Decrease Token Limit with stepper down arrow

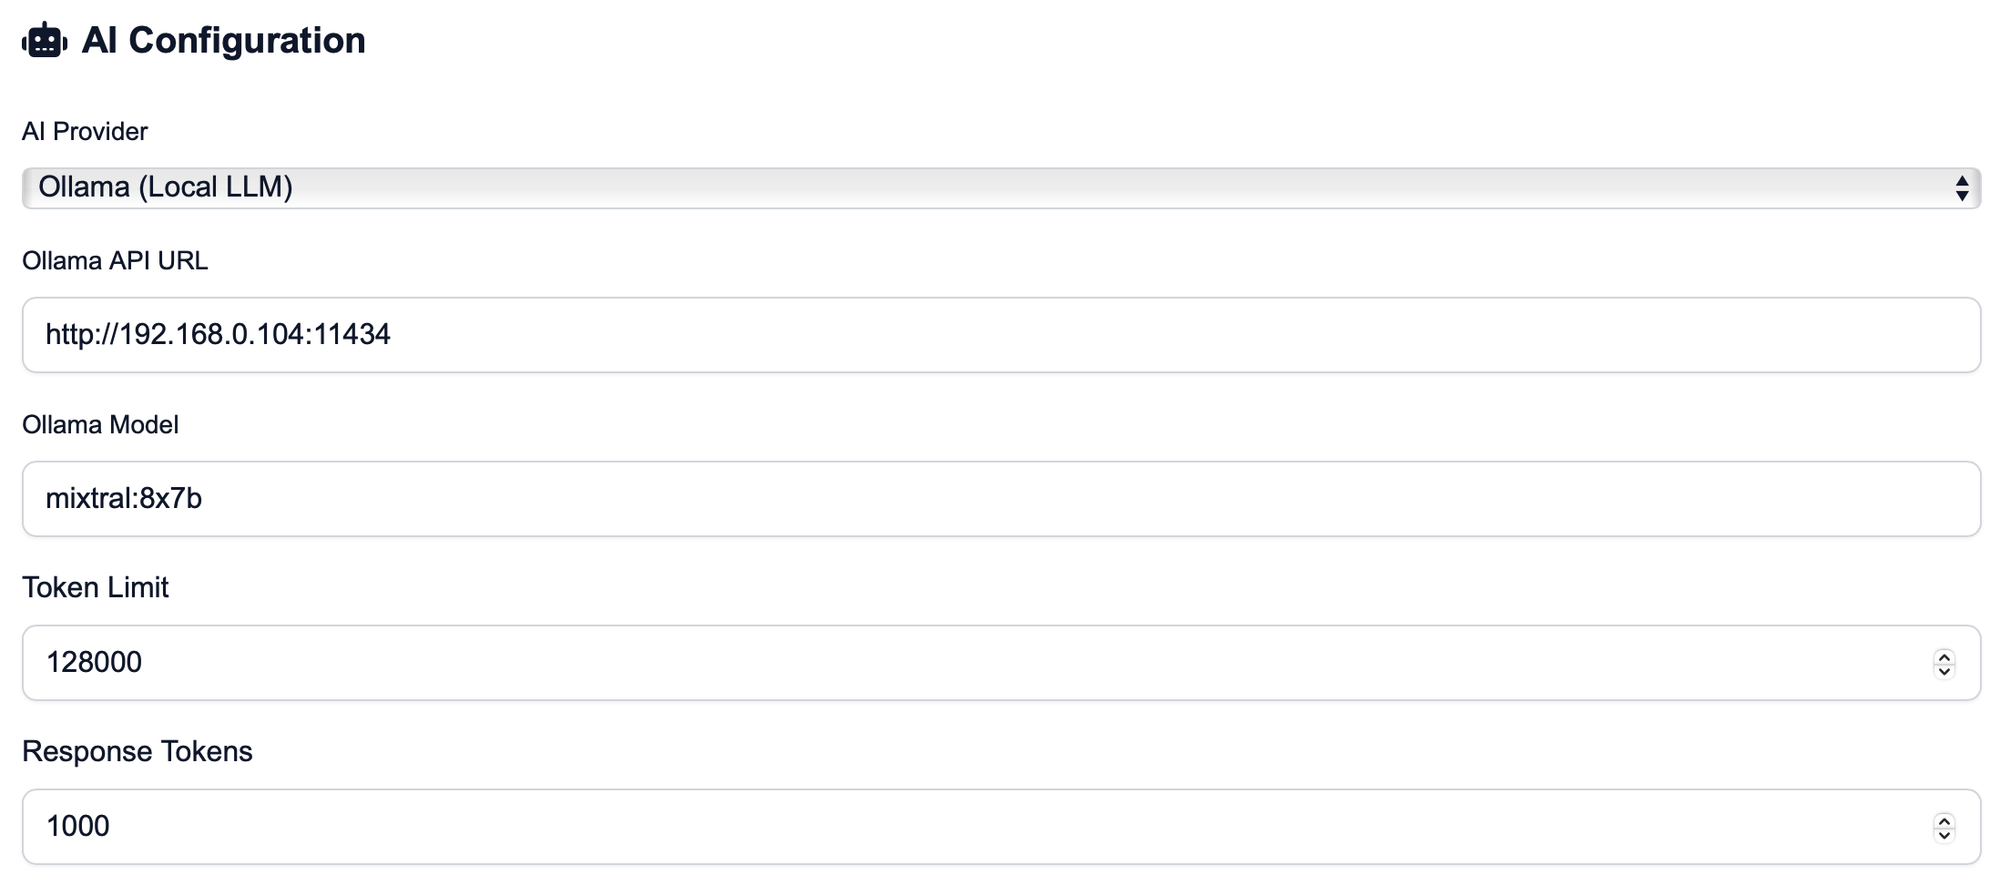pyautogui.click(x=1944, y=671)
